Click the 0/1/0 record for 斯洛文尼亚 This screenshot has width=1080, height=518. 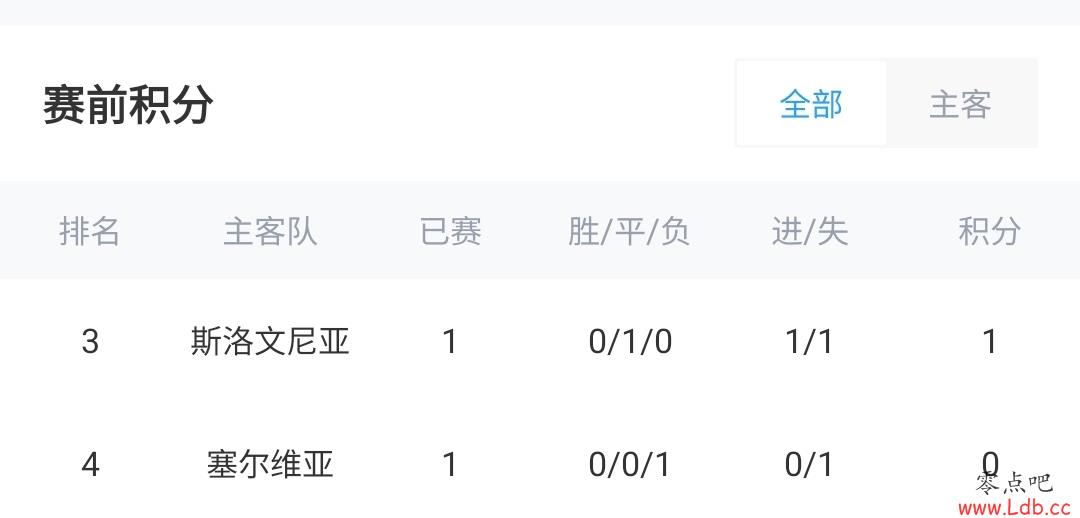coord(630,342)
